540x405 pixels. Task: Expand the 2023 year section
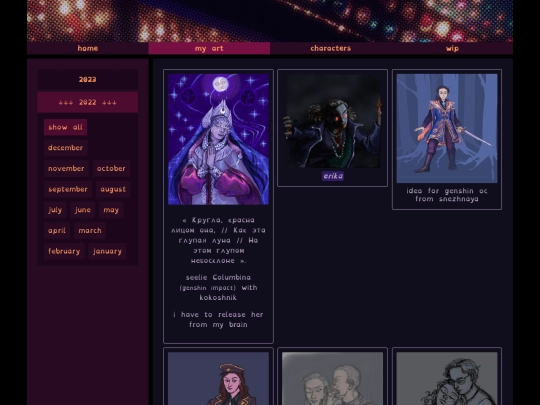click(87, 80)
